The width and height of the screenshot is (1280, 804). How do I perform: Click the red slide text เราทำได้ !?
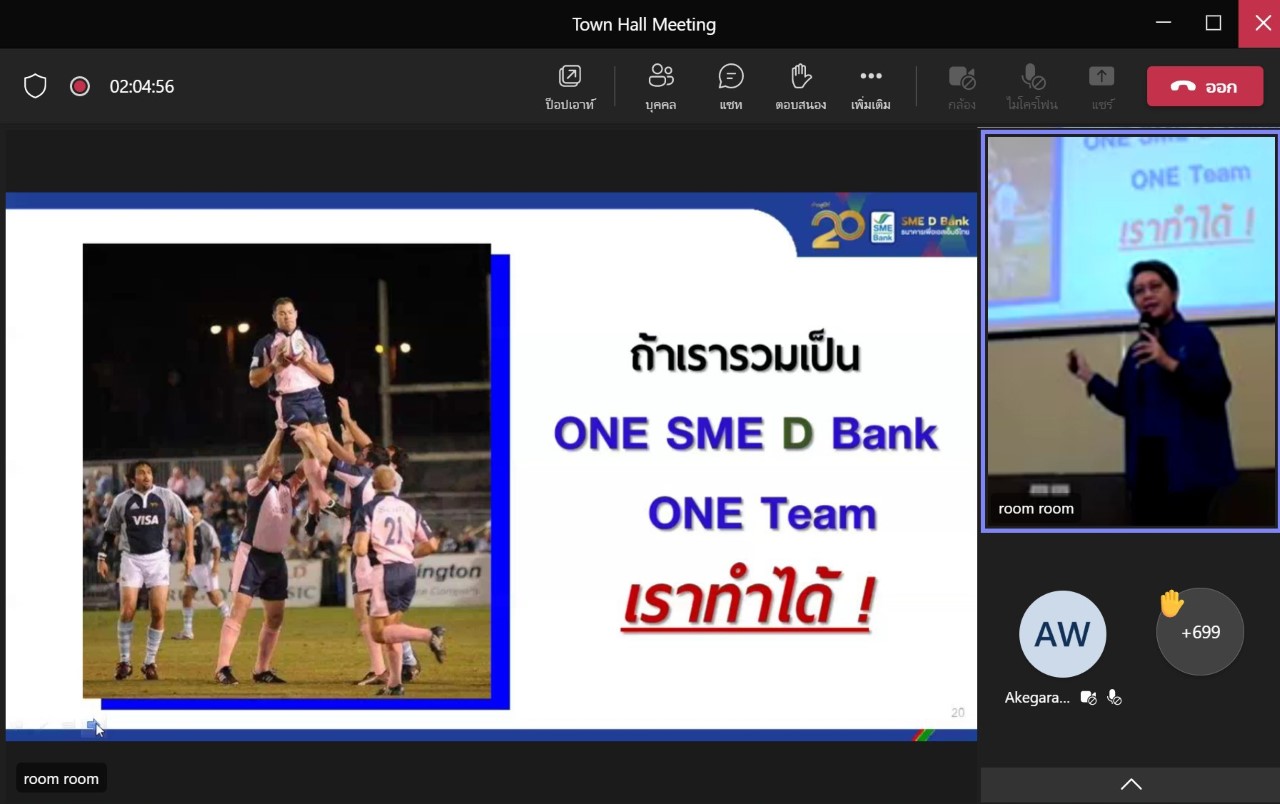coord(749,602)
